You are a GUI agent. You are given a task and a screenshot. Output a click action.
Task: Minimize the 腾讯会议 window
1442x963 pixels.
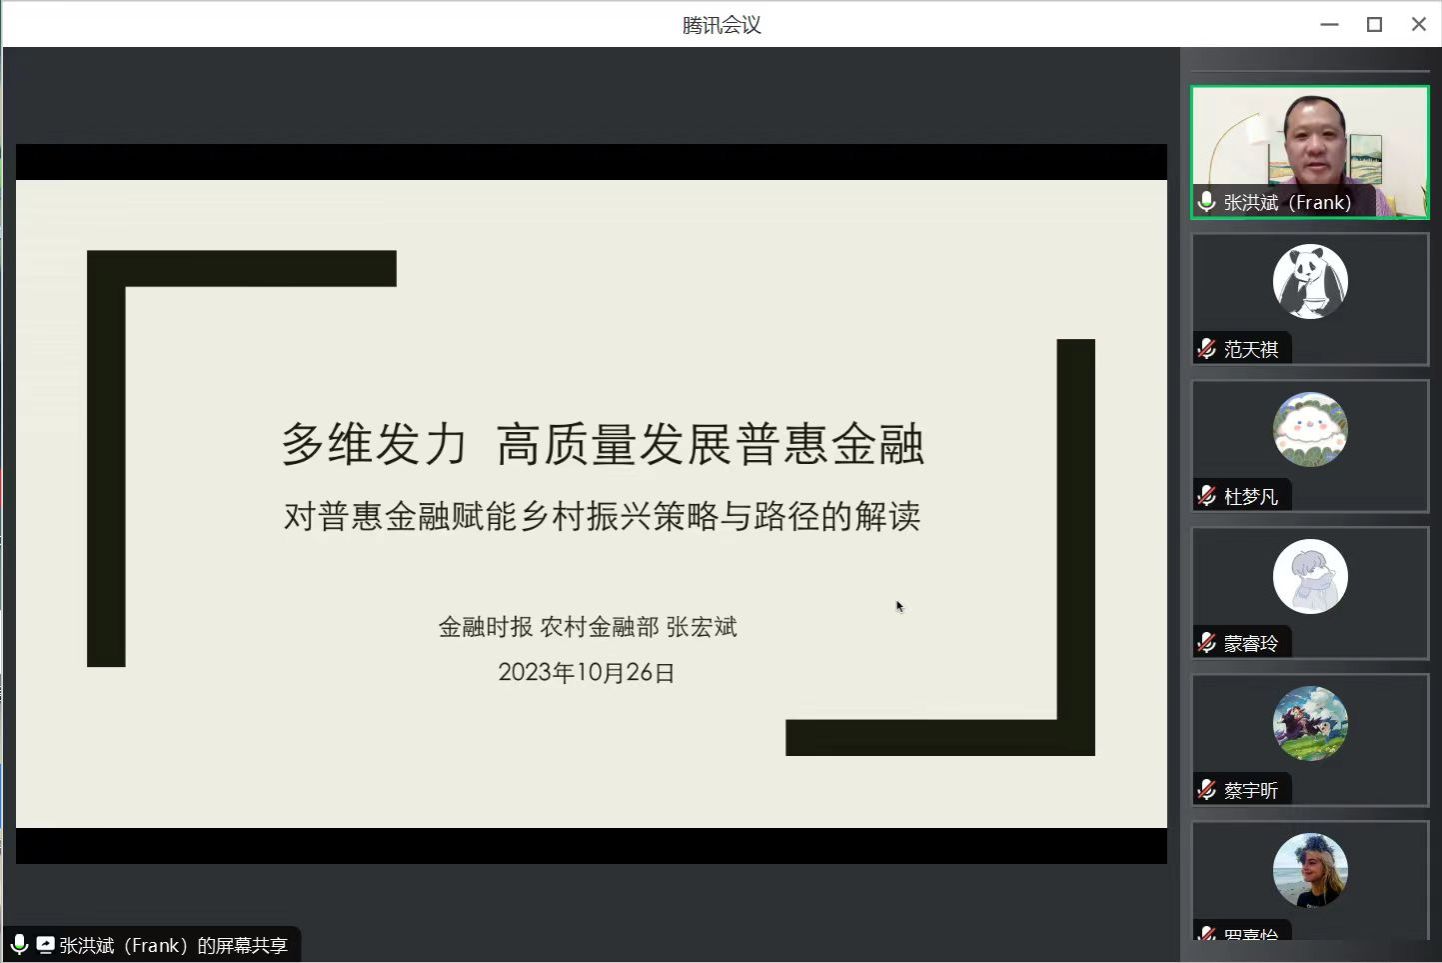click(x=1329, y=24)
